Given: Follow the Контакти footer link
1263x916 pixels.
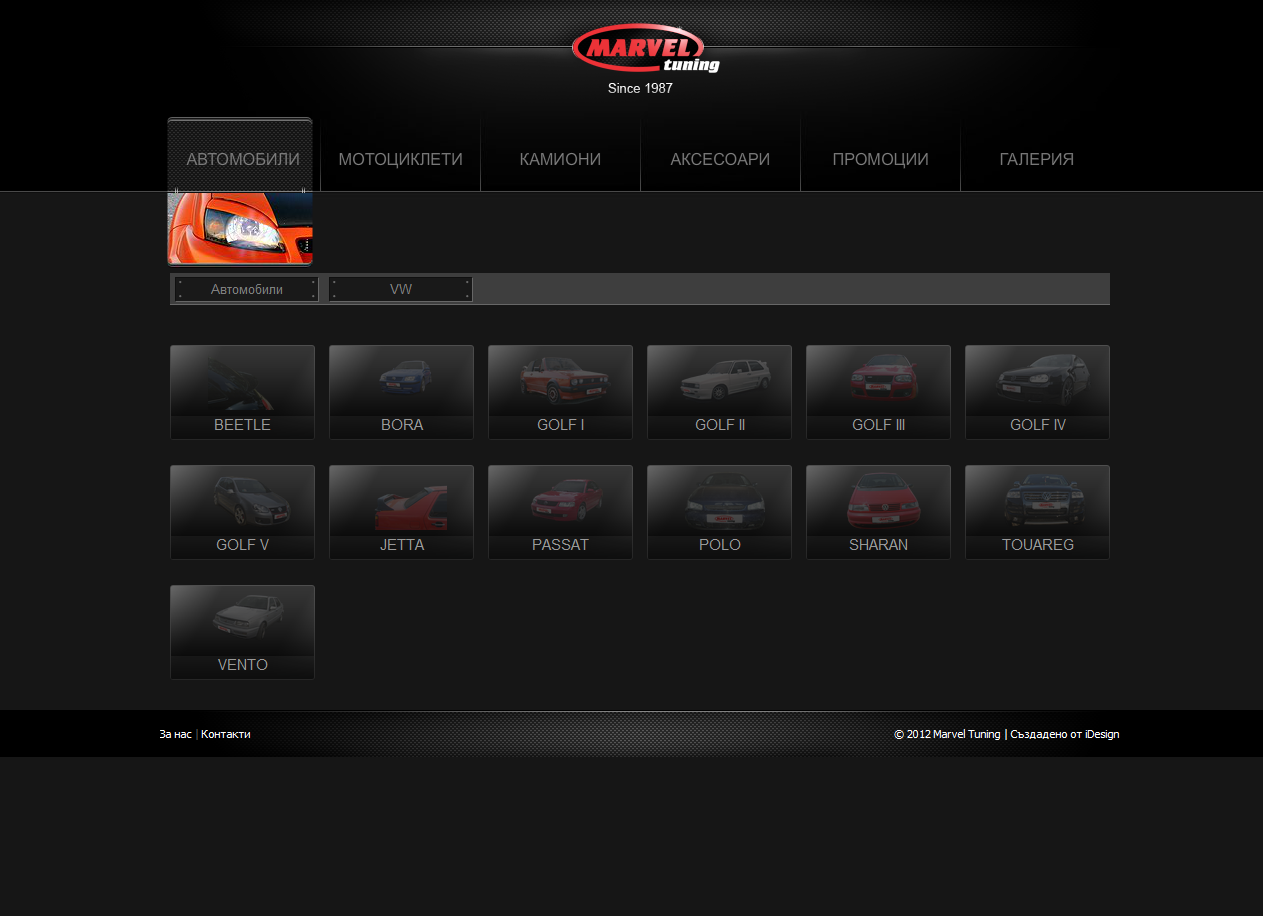Looking at the screenshot, I should click(x=226, y=734).
